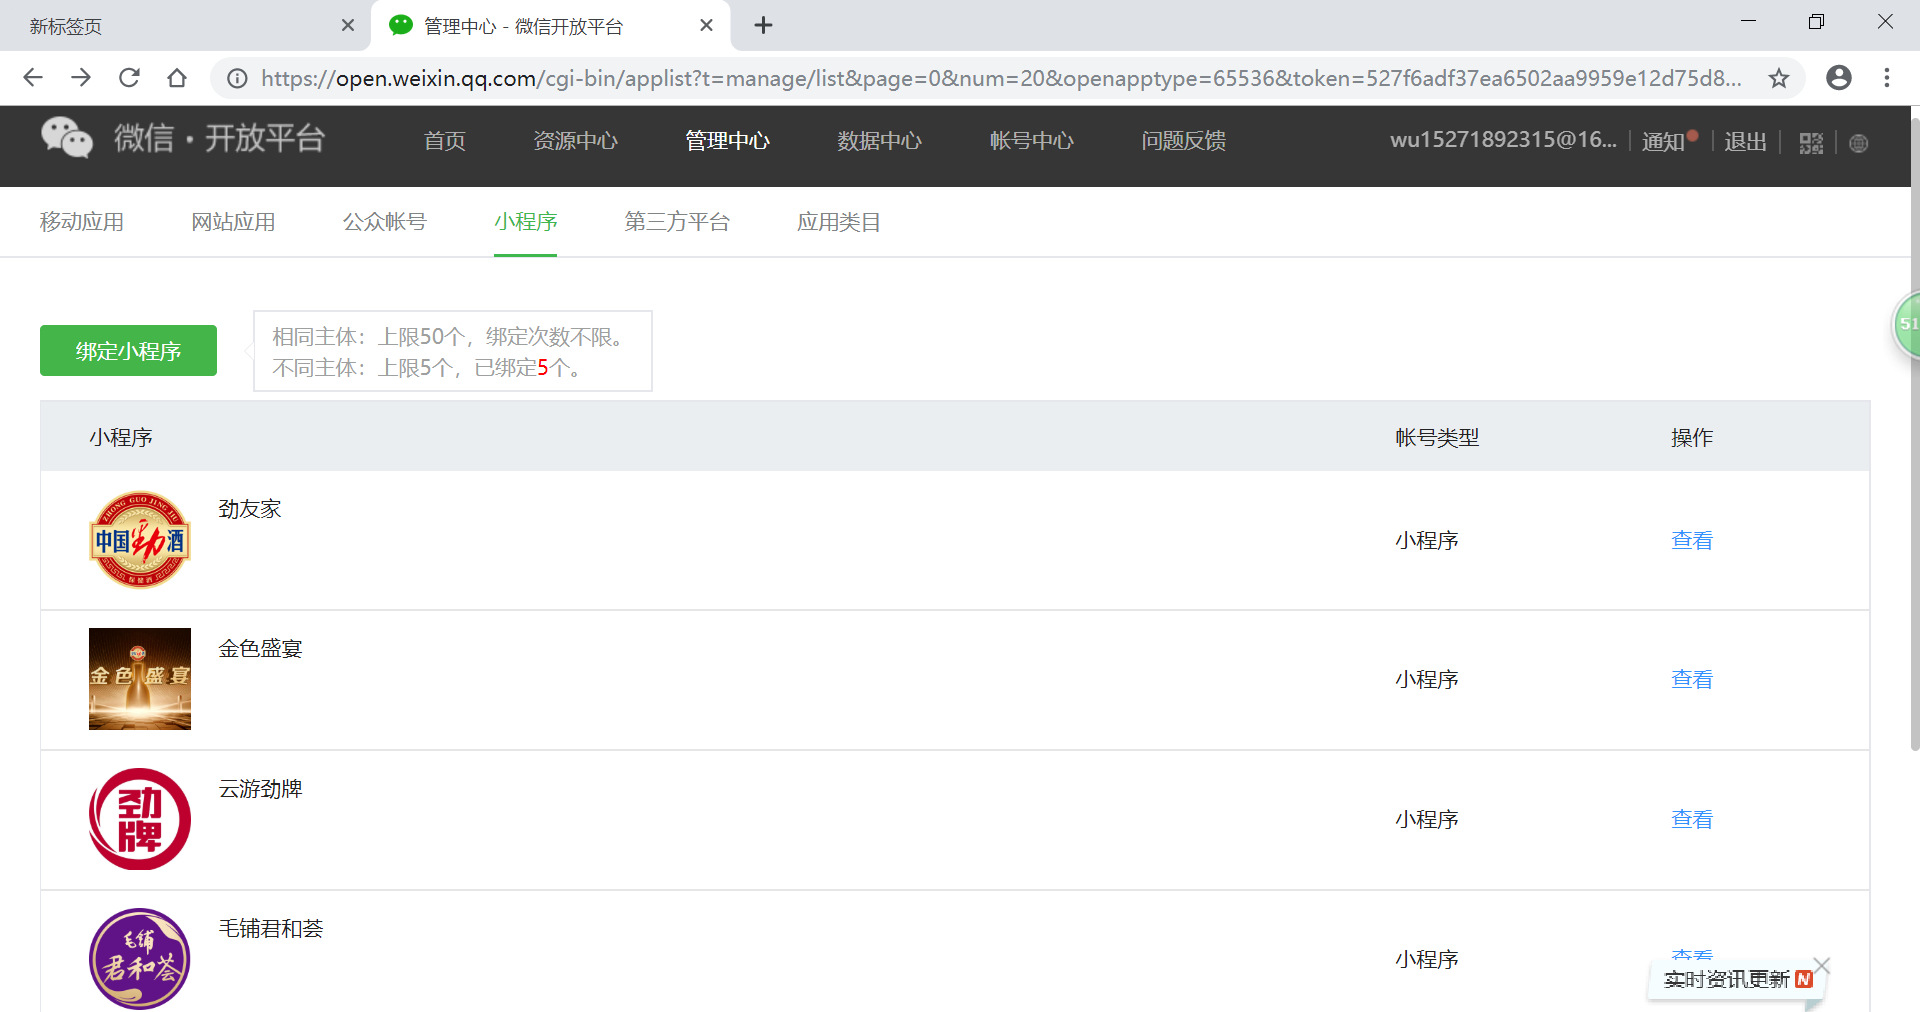The image size is (1920, 1012).
Task: Go back to the previous page
Action: [33, 78]
